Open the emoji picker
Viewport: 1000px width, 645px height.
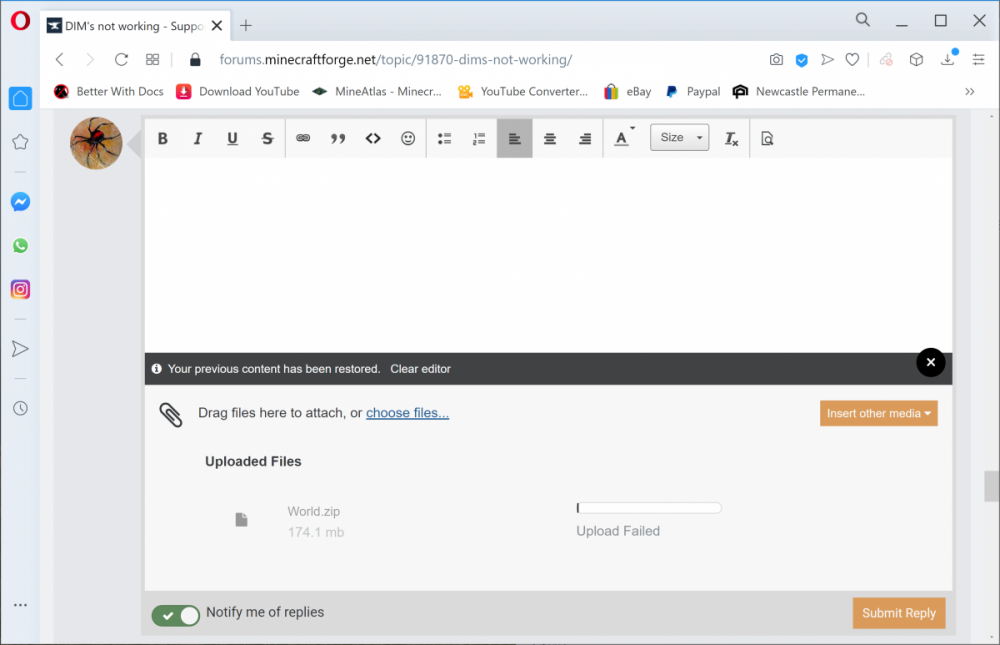(408, 138)
